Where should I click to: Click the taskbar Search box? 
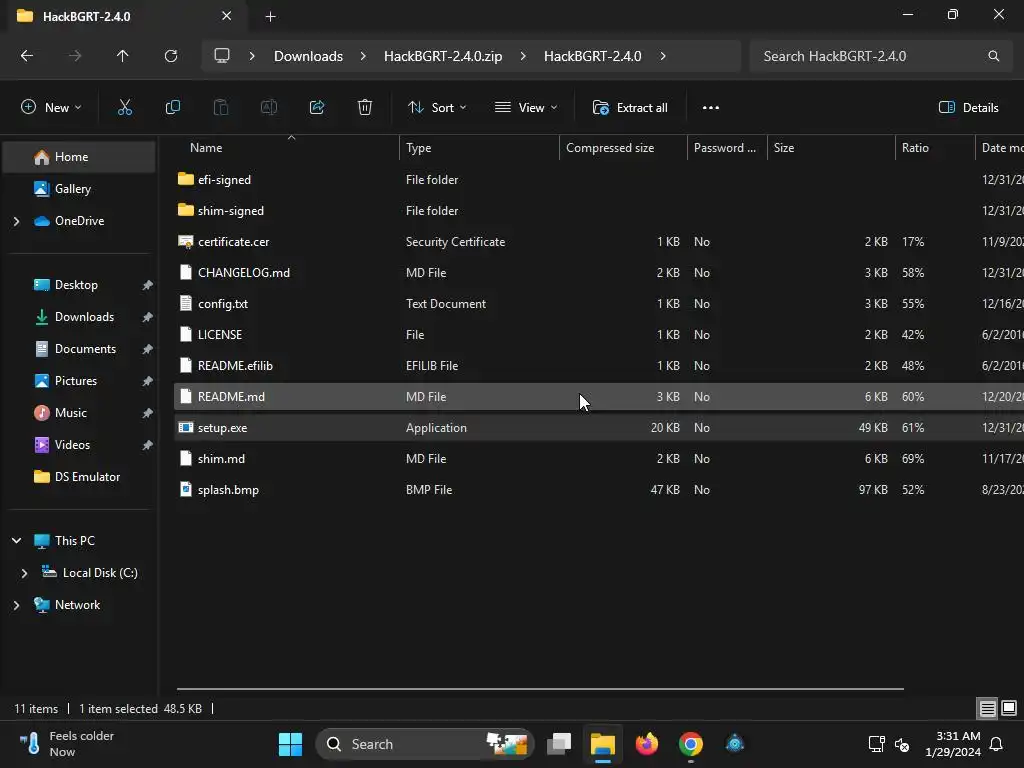tap(424, 744)
